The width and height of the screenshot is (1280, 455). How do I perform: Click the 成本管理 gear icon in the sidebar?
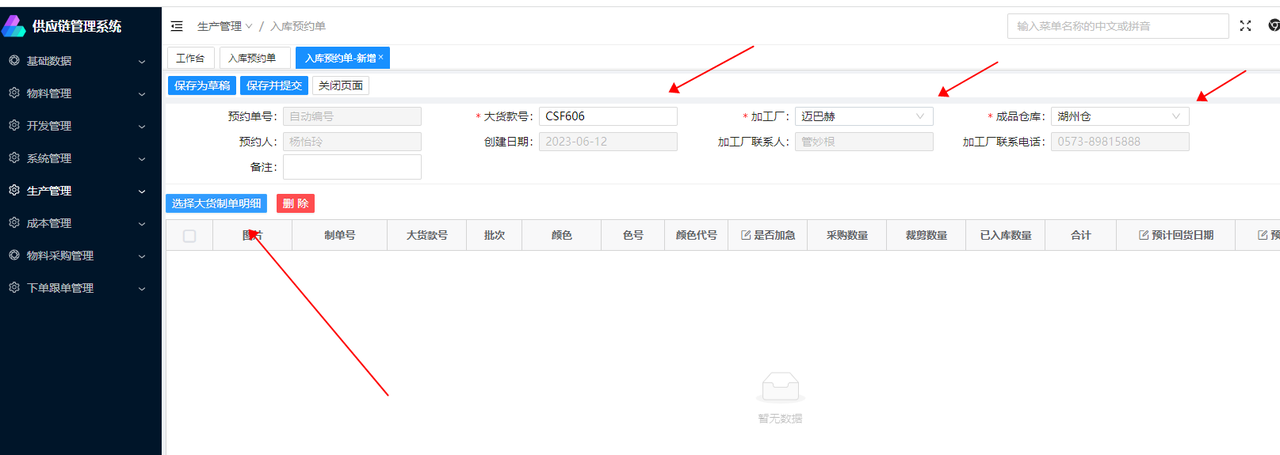click(x=14, y=223)
